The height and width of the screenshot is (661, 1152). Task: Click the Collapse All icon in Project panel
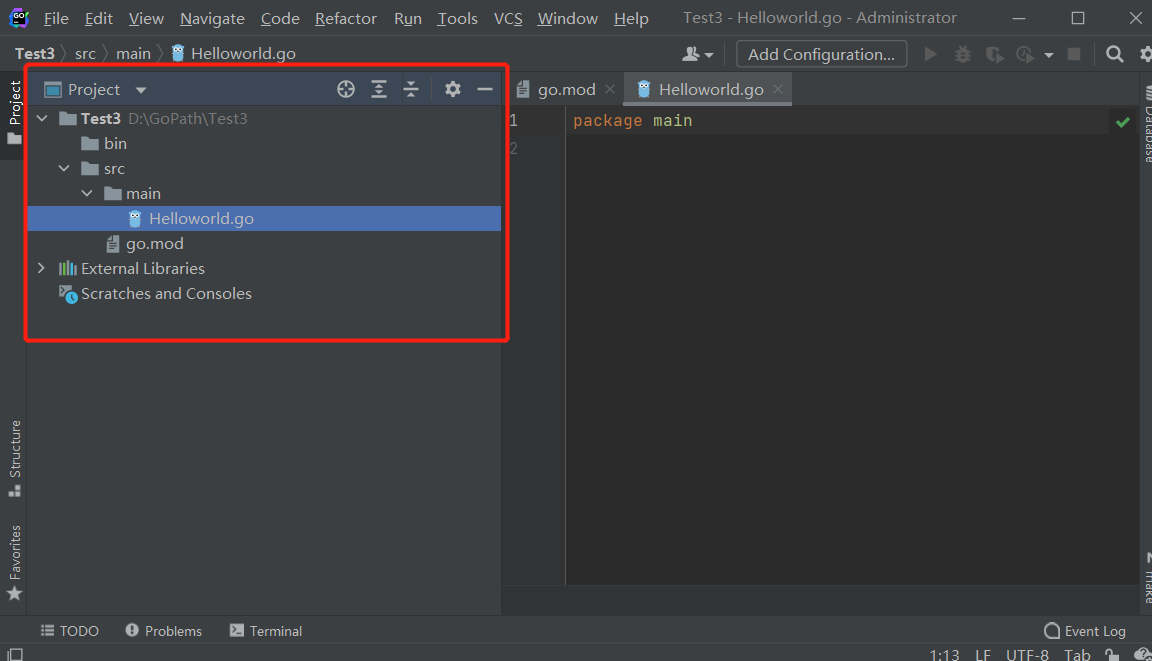411,90
